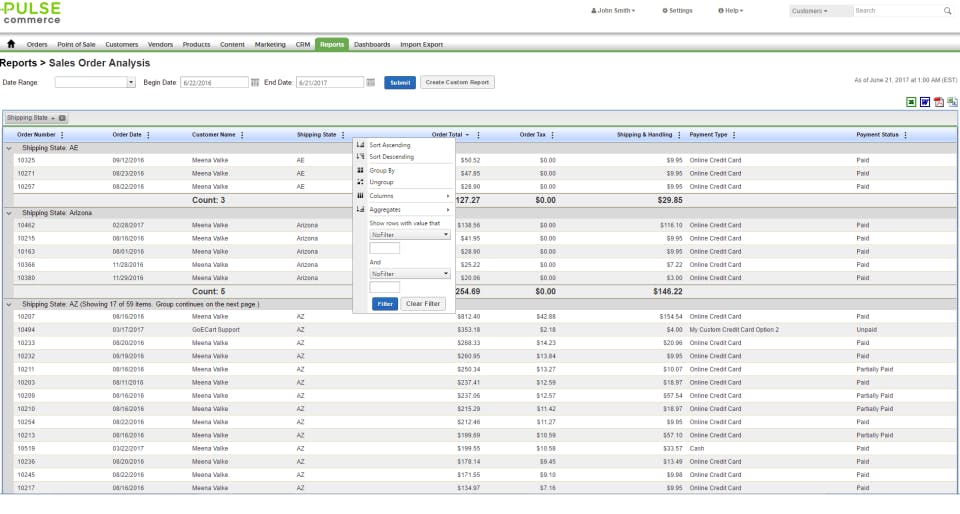Click the Begin Date input field
This screenshot has width=960, height=514.
pos(214,82)
